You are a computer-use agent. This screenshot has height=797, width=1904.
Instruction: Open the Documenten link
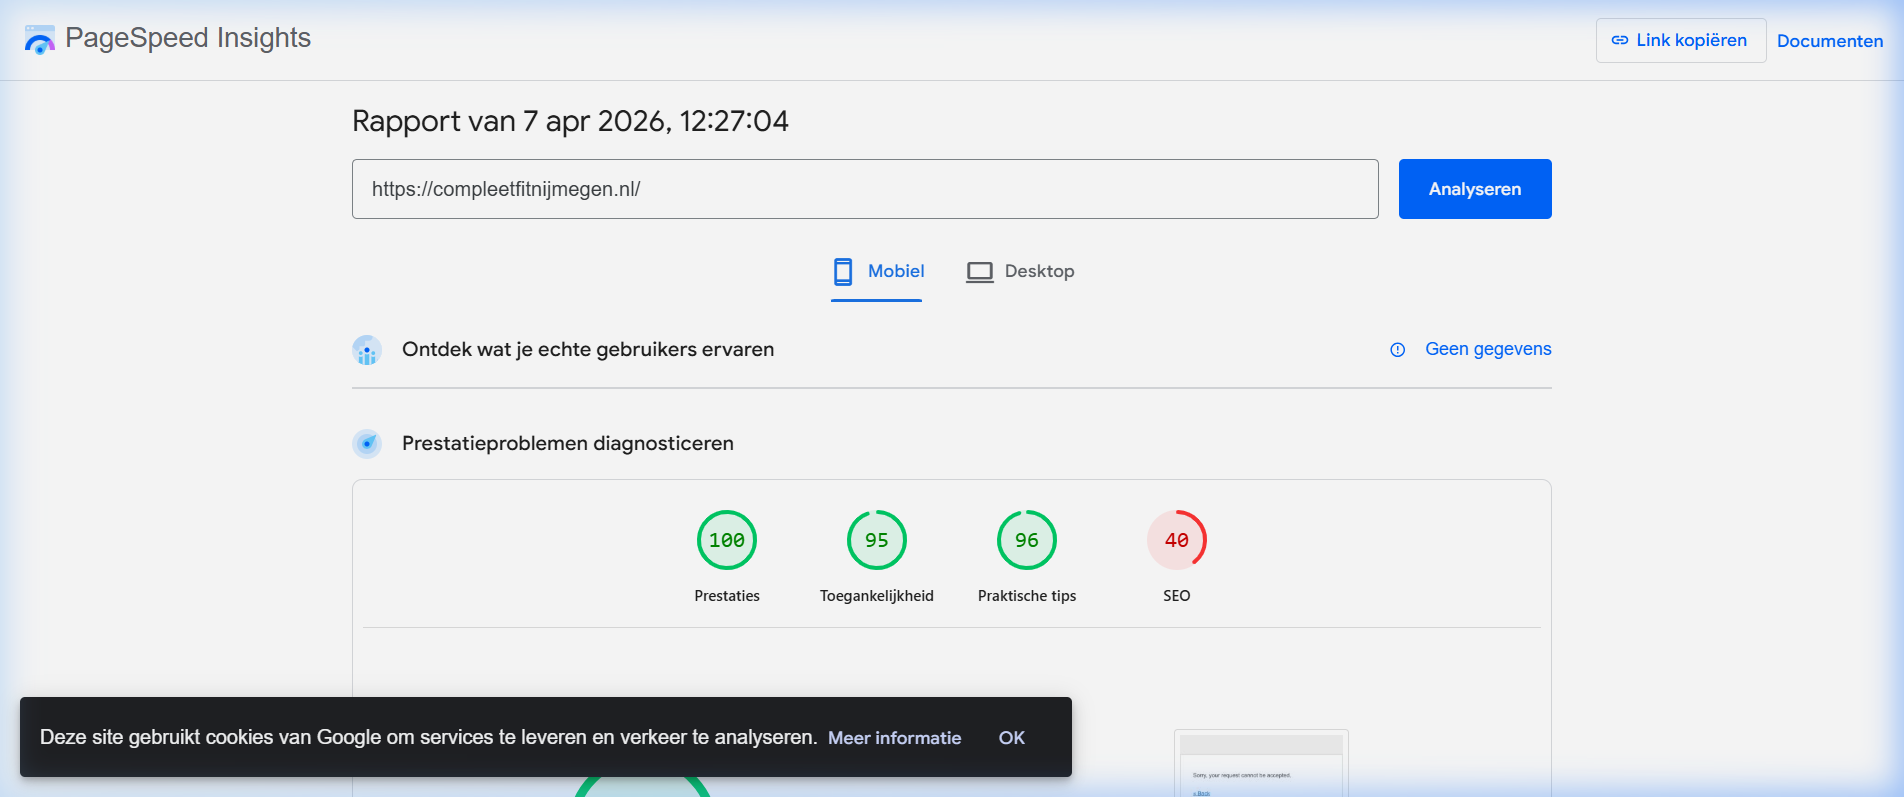(1830, 41)
